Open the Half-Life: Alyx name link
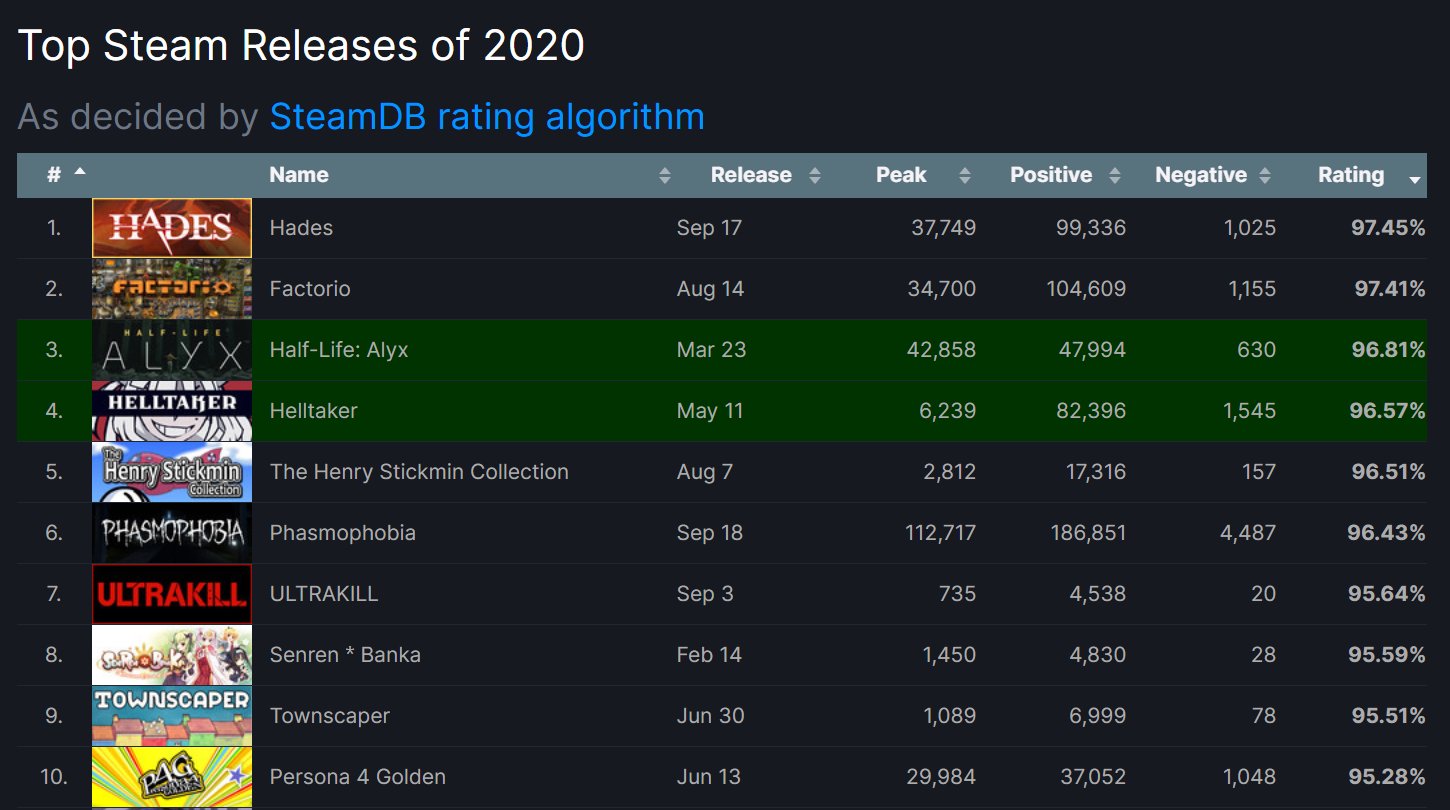The width and height of the screenshot is (1450, 810). click(339, 350)
